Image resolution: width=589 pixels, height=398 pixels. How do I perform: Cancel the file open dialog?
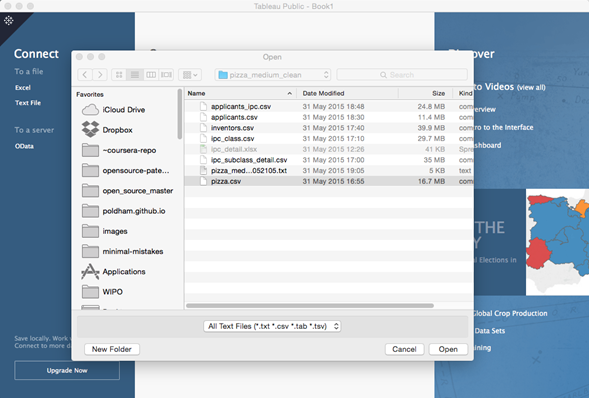coord(404,349)
